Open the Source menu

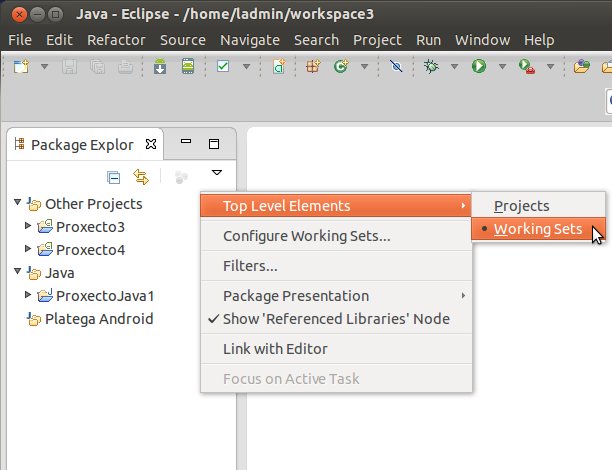tap(183, 40)
